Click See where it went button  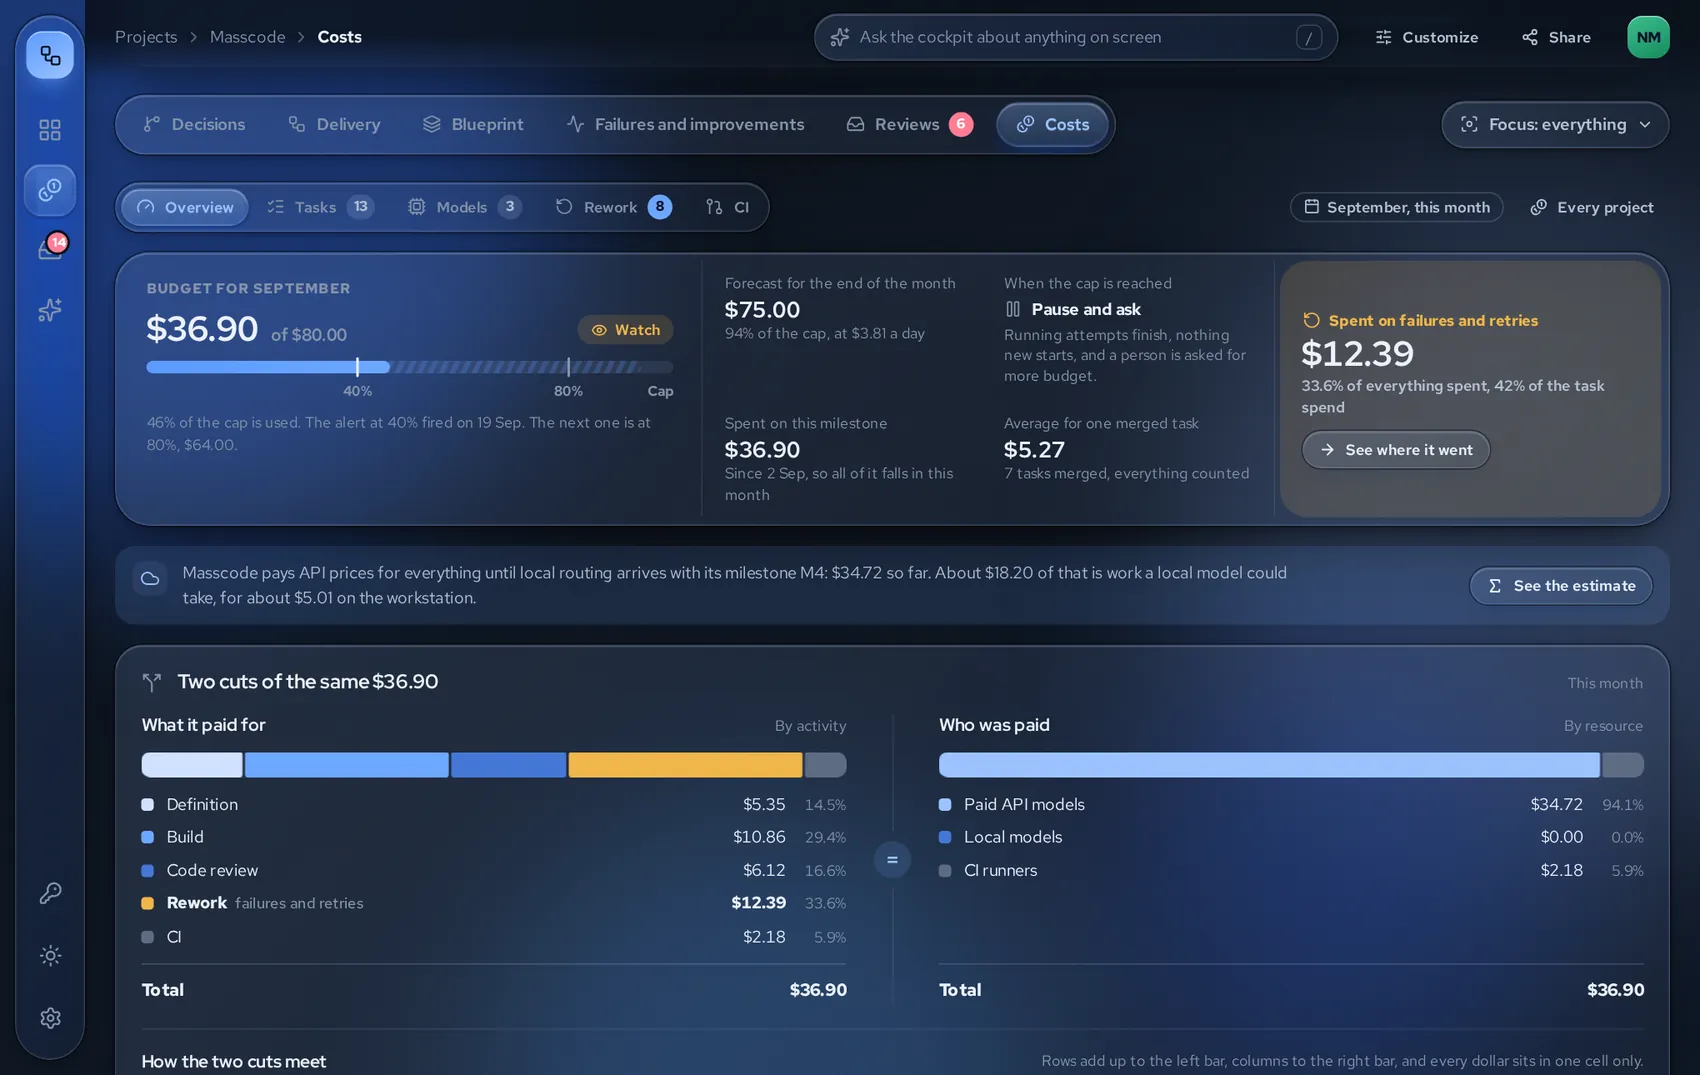[x=1396, y=450]
